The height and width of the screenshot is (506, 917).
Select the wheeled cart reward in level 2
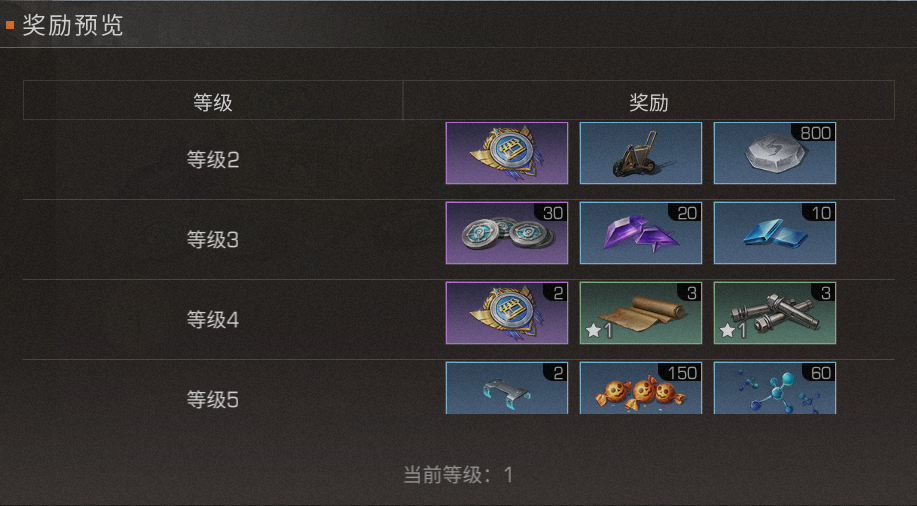[640, 153]
